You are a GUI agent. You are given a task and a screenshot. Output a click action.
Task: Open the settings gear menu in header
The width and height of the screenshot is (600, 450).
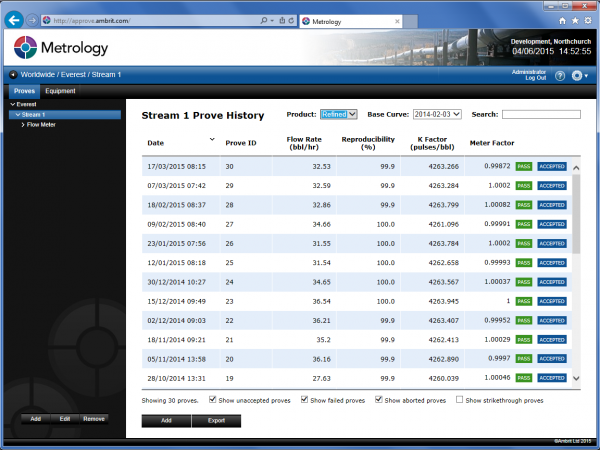[x=579, y=76]
